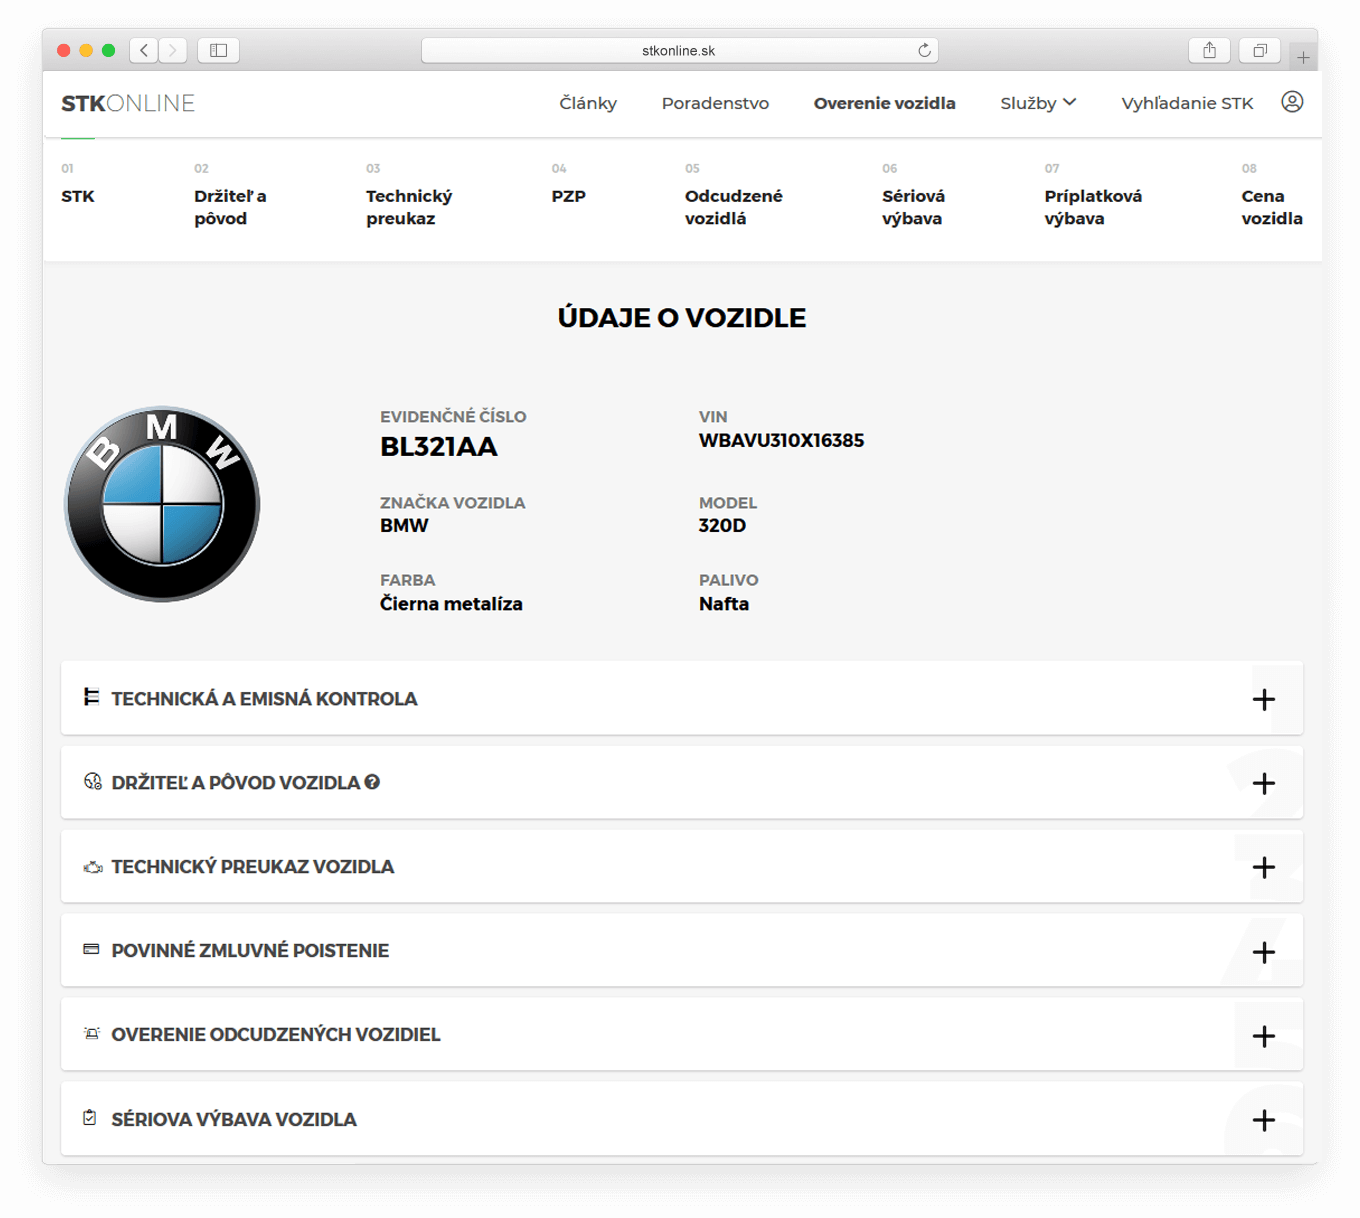Screen dimensions: 1360x1218
Task: Select step 06 Sériová výbava
Action: point(913,195)
